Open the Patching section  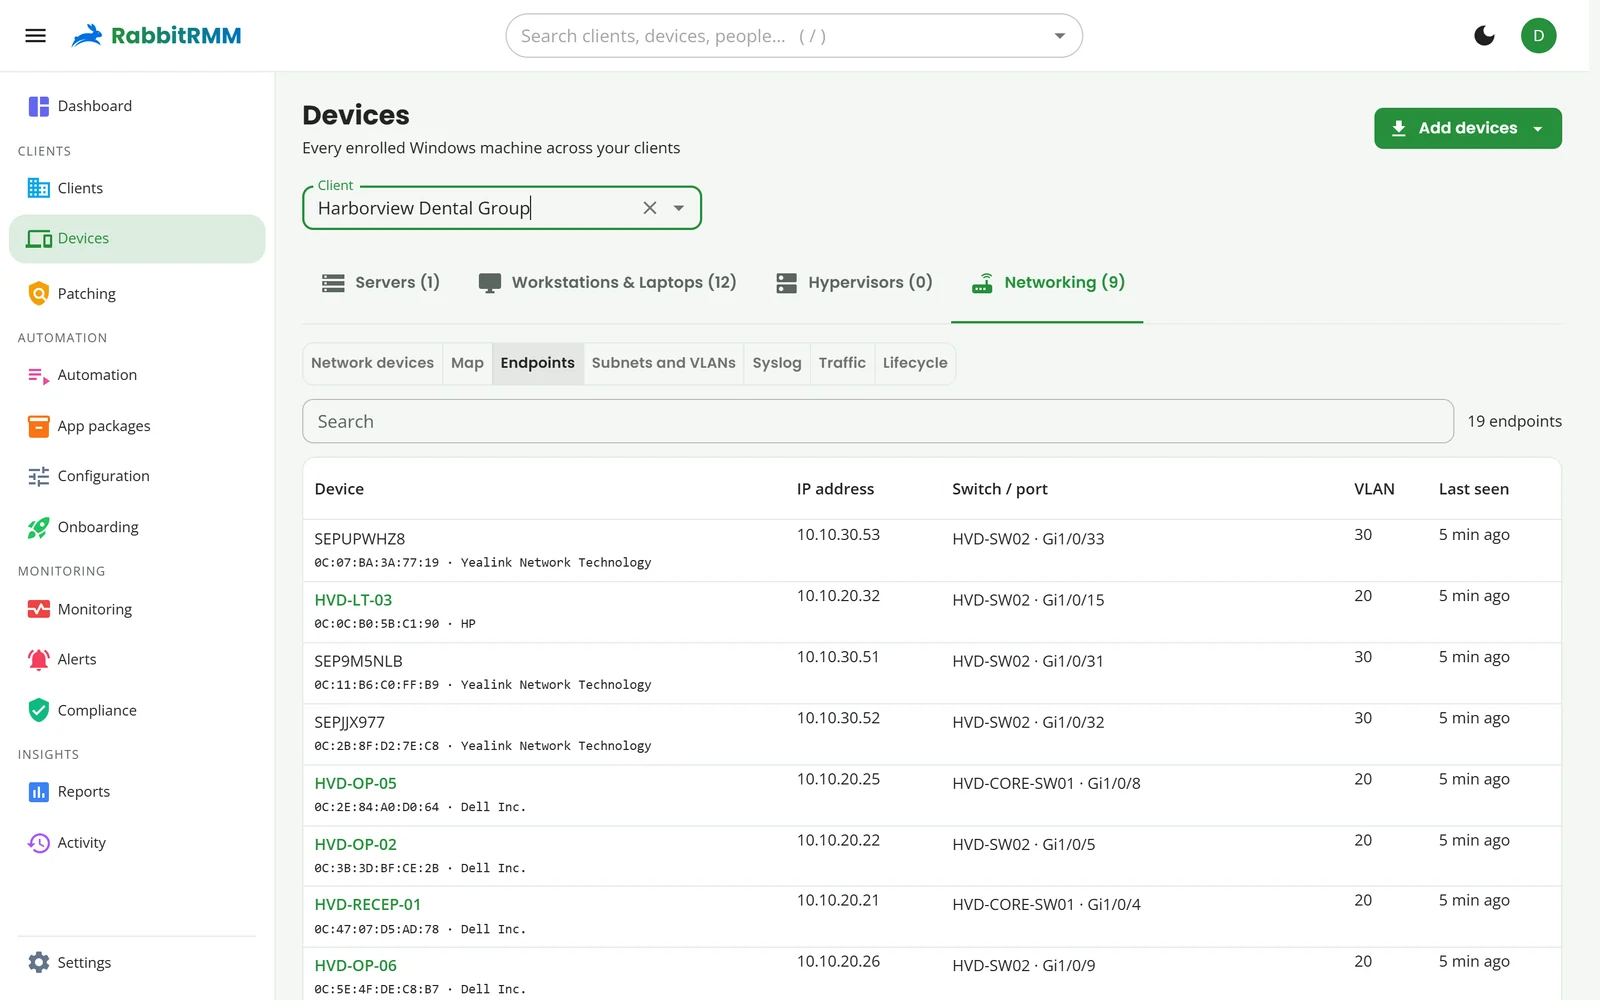(x=137, y=294)
